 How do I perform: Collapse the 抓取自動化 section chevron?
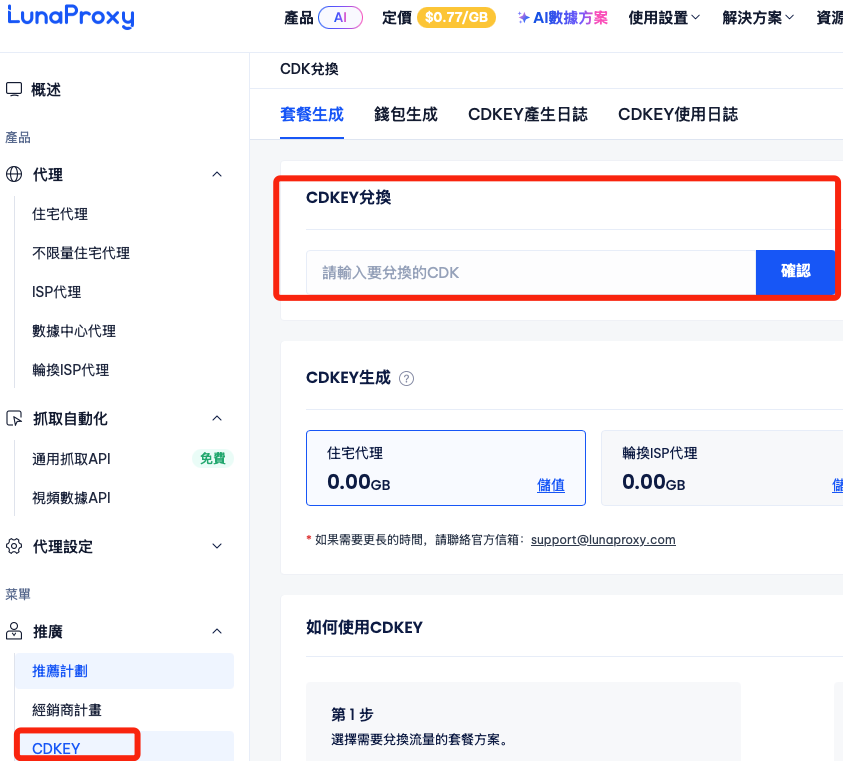(x=217, y=418)
